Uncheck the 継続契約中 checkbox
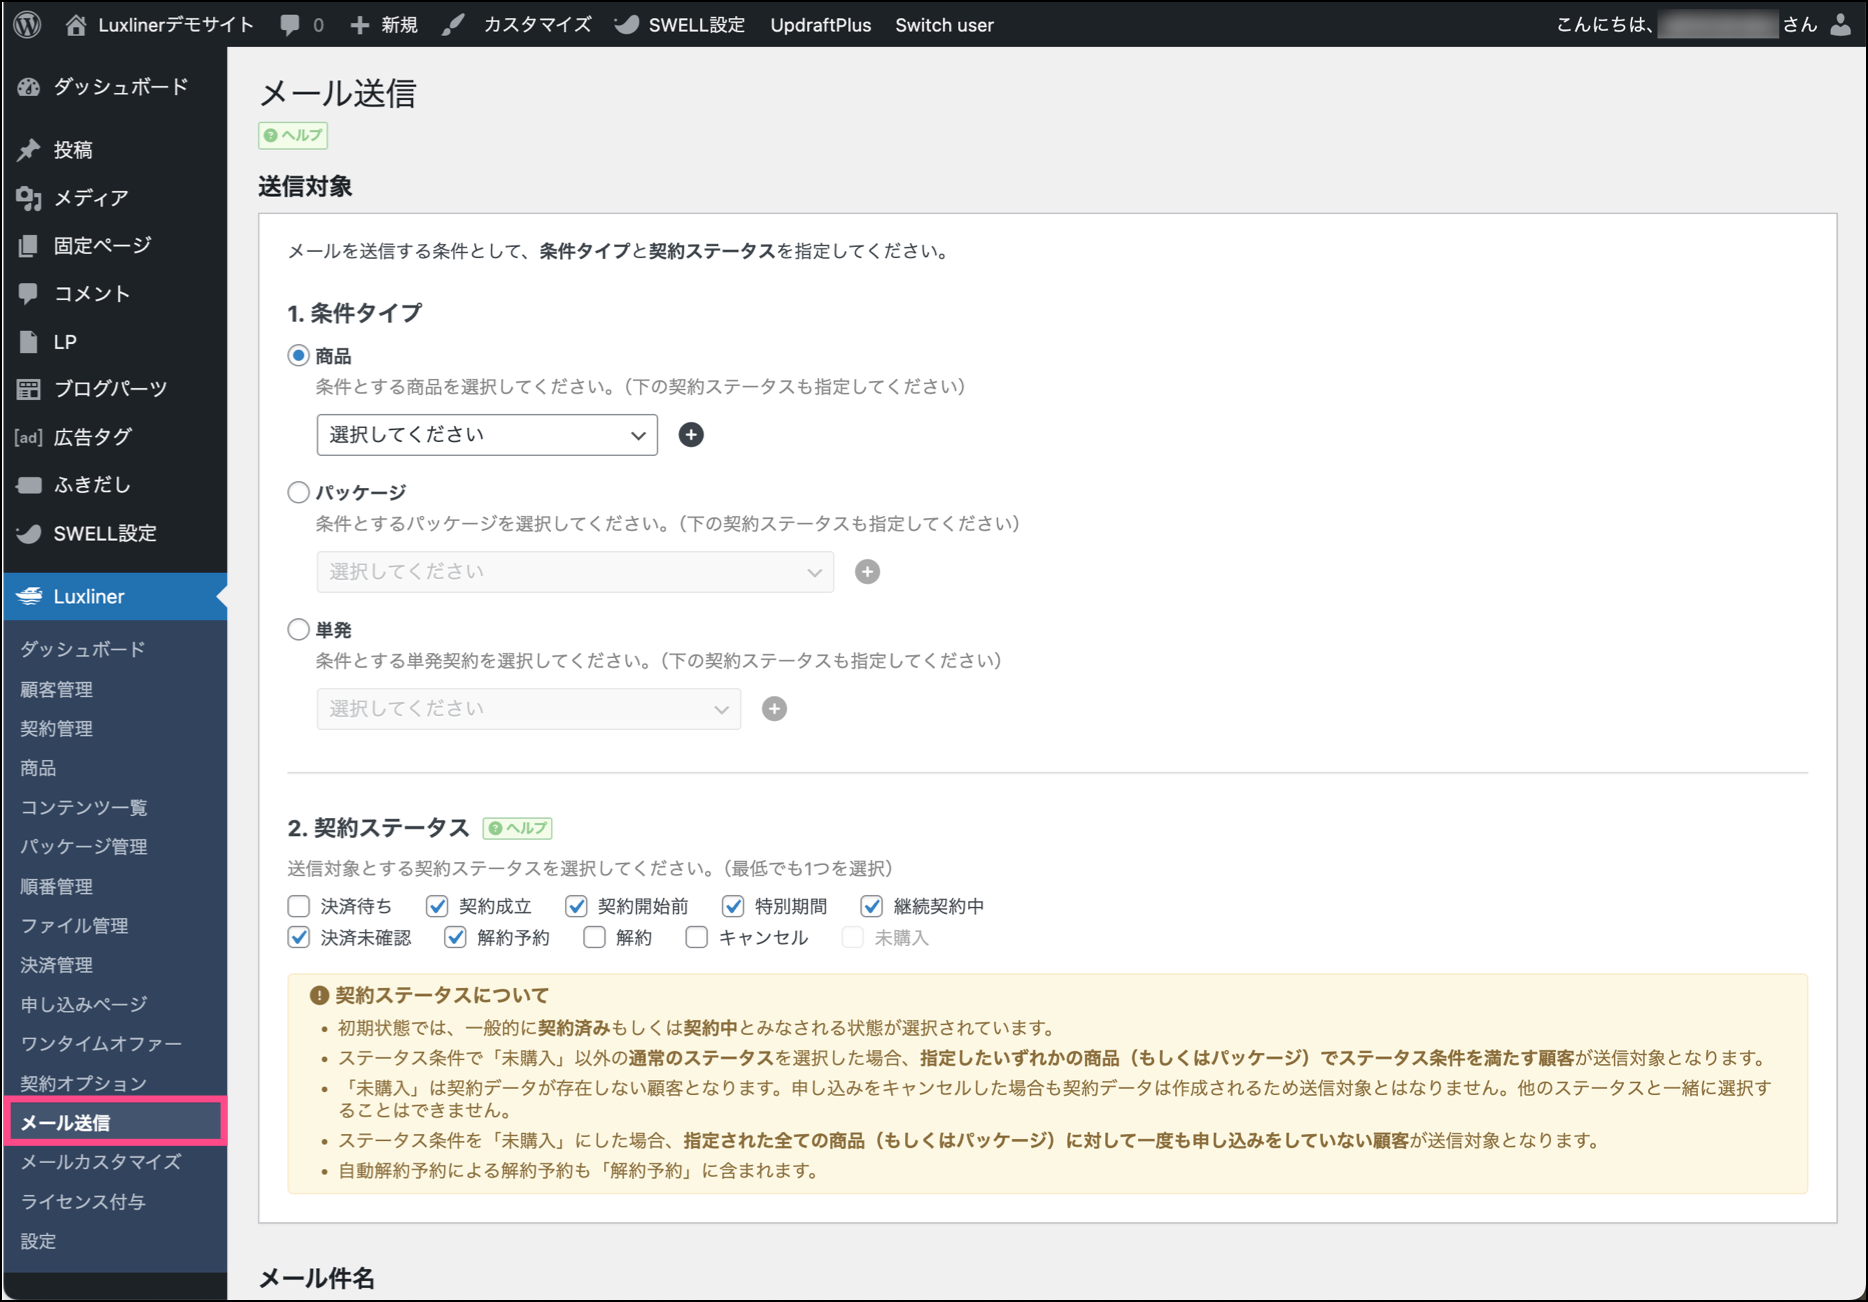The image size is (1868, 1302). (872, 906)
